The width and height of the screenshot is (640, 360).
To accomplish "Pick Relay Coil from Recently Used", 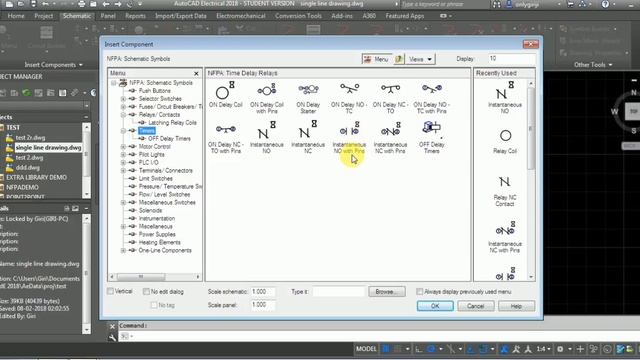I will click(505, 141).
